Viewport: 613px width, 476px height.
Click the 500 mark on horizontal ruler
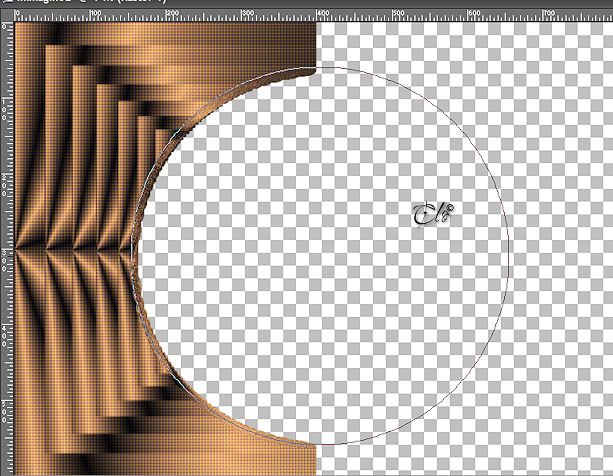click(x=398, y=13)
